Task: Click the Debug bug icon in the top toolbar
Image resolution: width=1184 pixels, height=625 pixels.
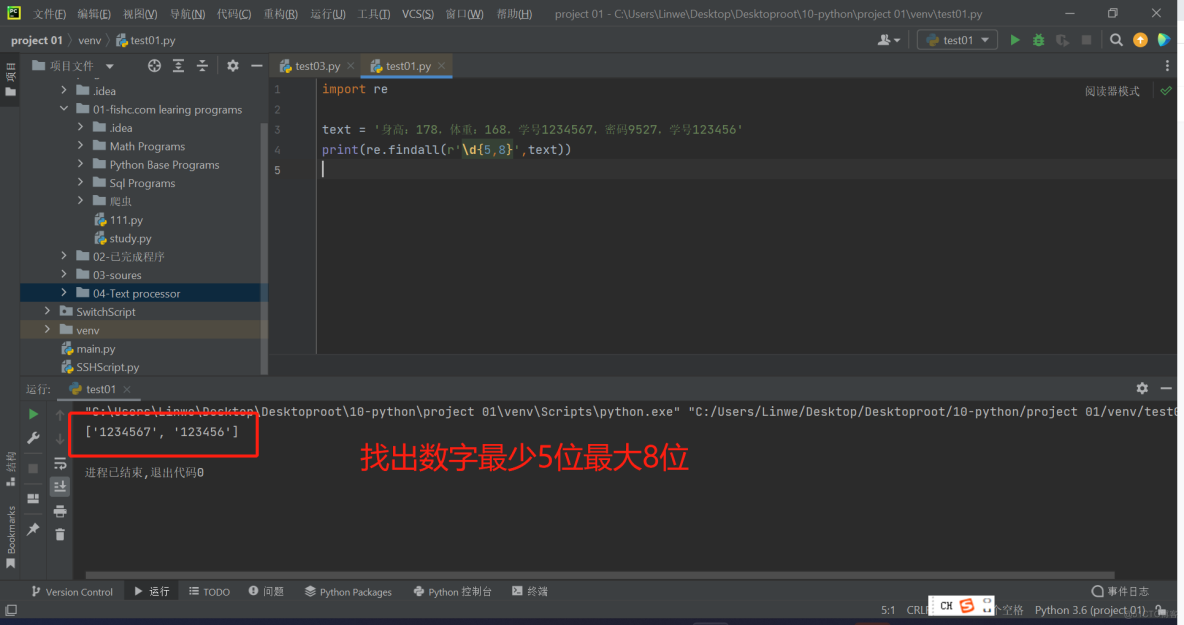Action: (1038, 40)
